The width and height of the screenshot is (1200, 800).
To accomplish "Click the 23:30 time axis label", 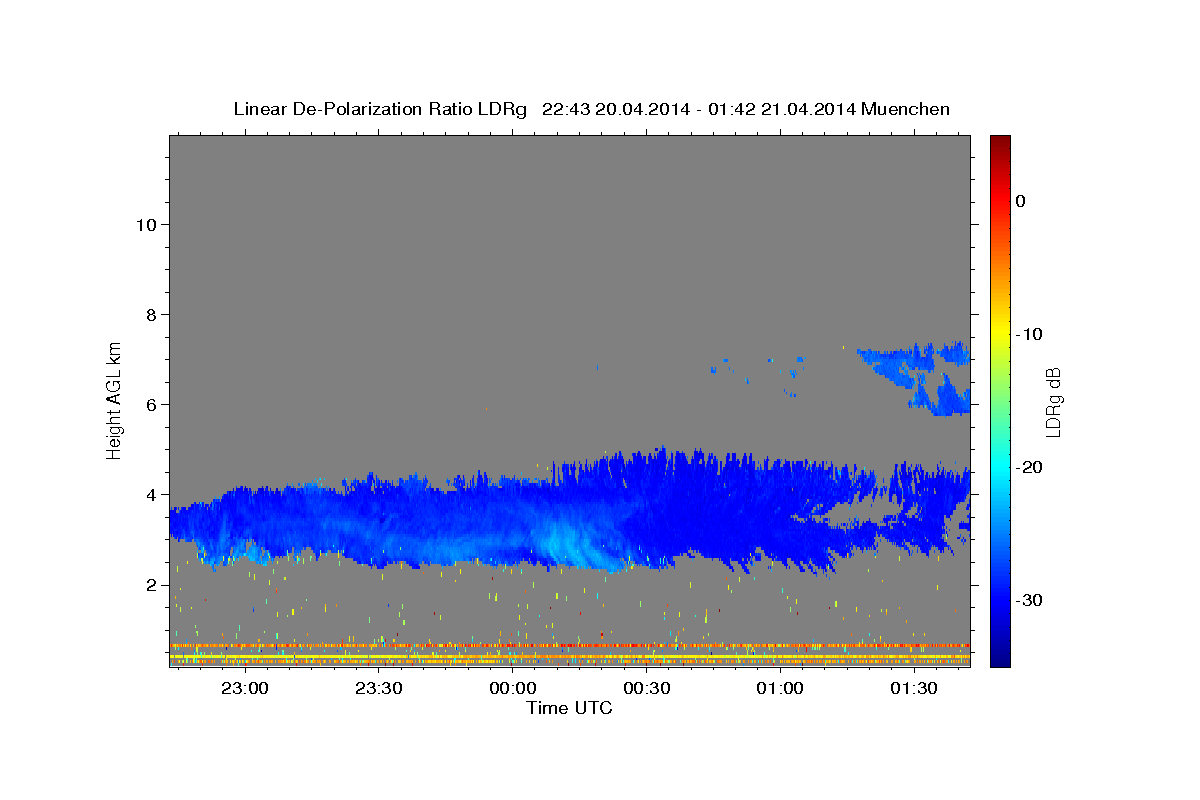I will (x=377, y=688).
